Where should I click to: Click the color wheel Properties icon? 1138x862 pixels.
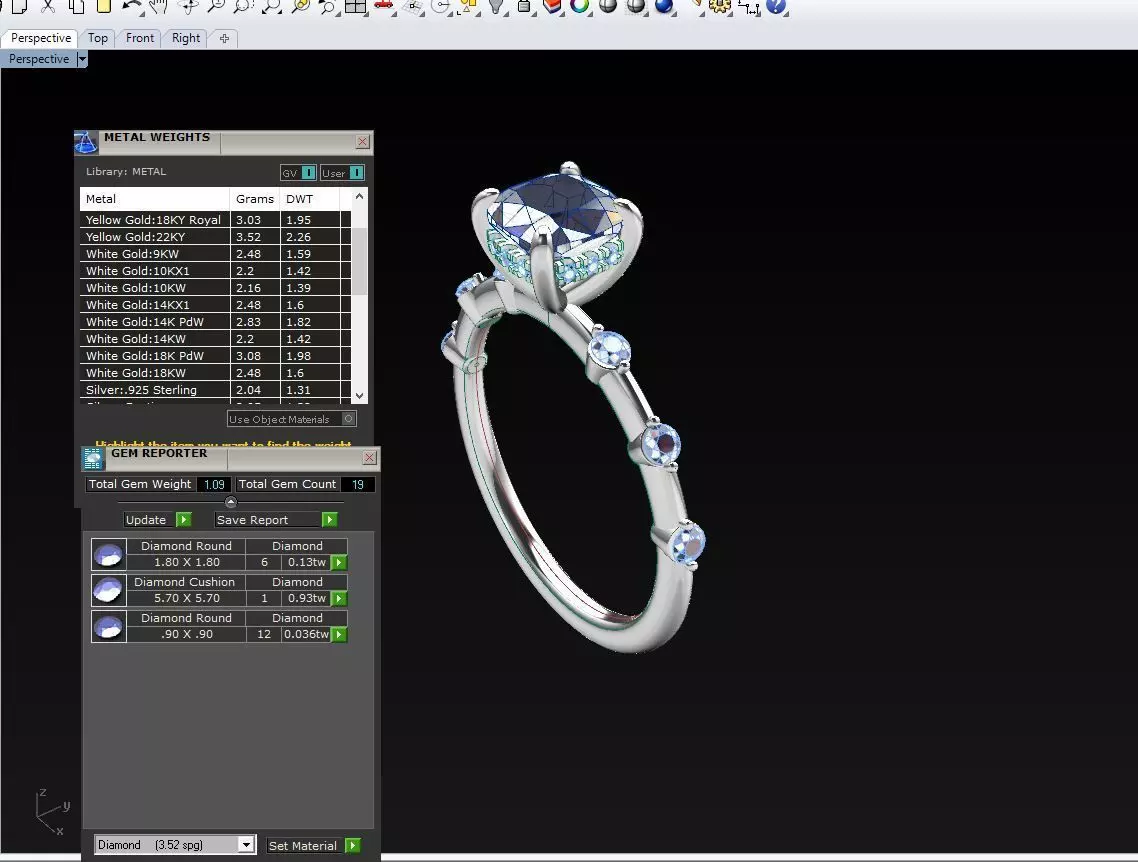click(580, 7)
